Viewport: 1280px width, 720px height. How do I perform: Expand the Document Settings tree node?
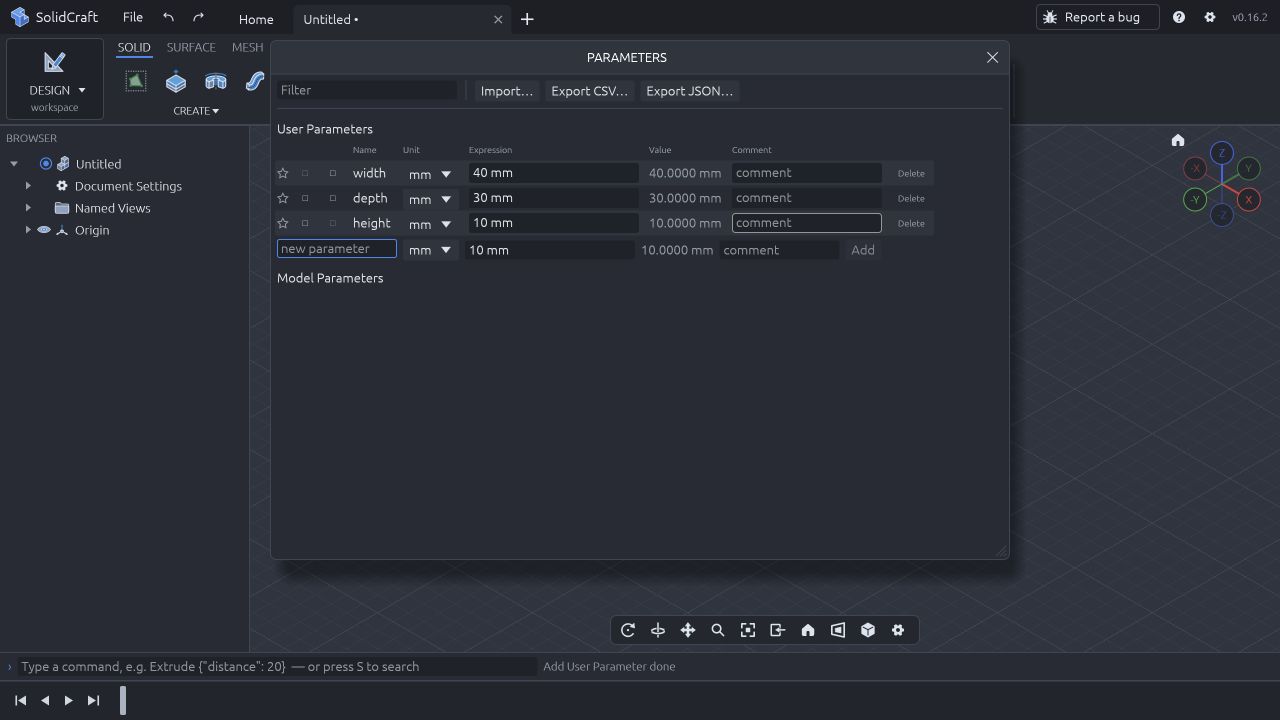click(x=28, y=186)
